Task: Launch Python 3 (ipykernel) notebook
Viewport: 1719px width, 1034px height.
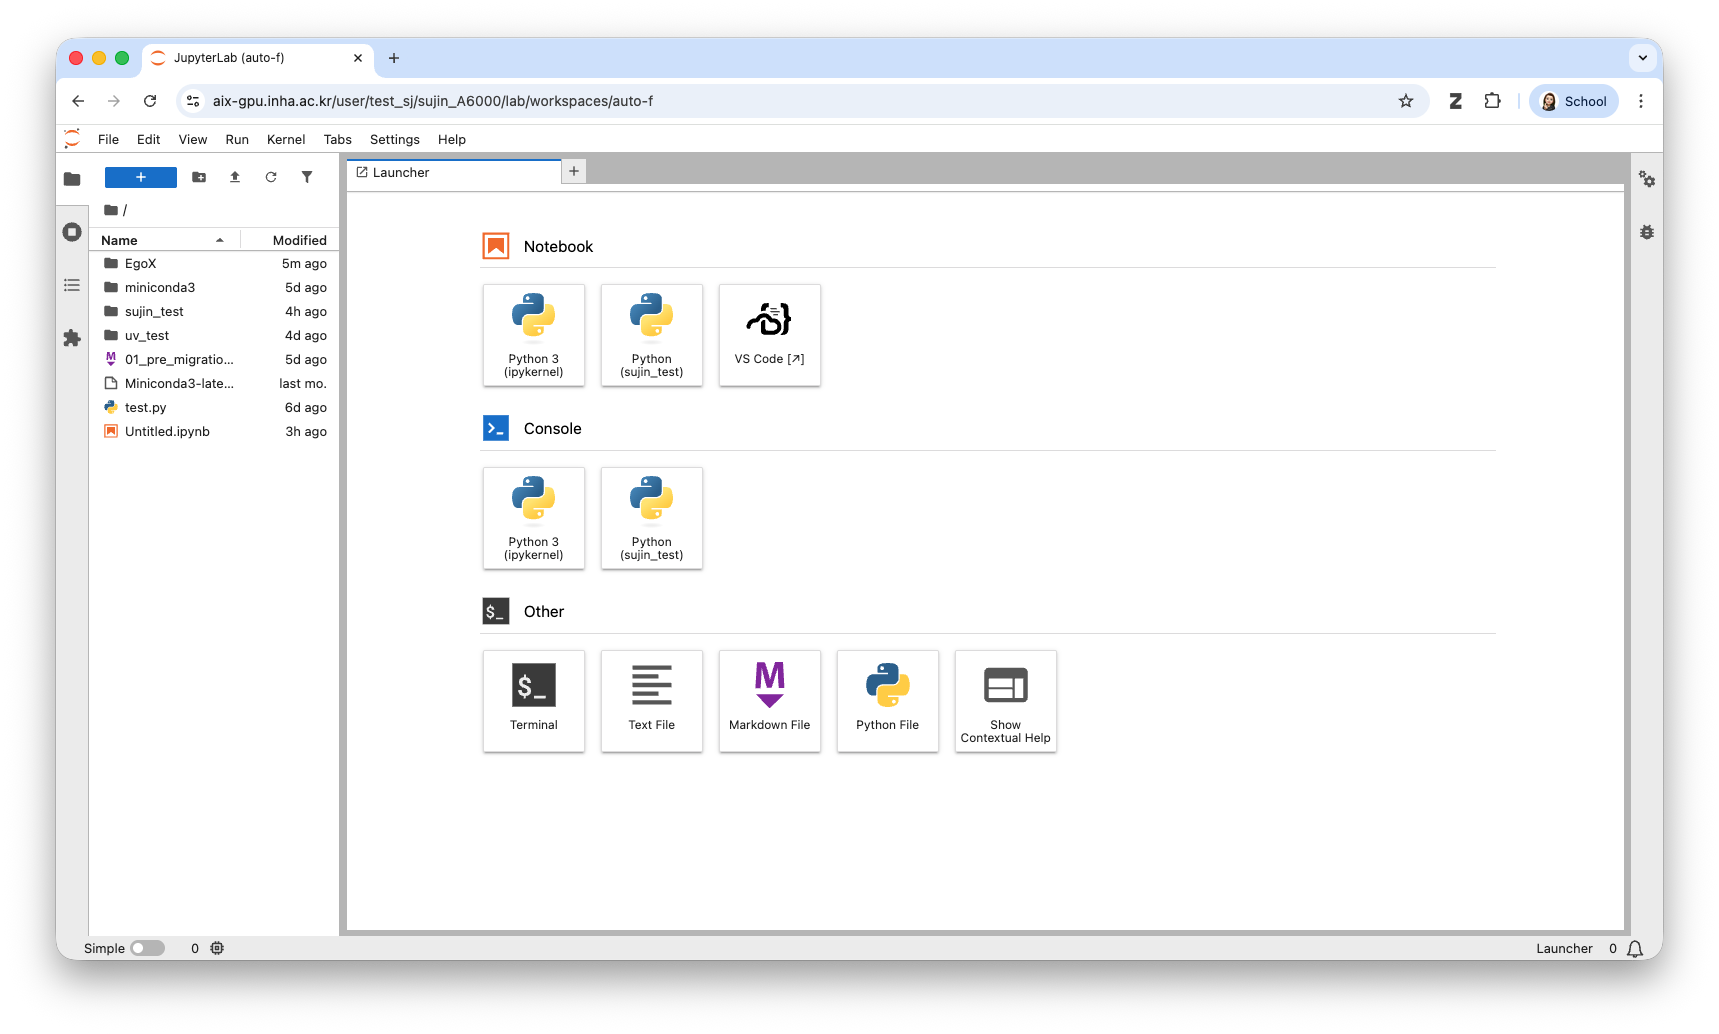Action: (534, 335)
